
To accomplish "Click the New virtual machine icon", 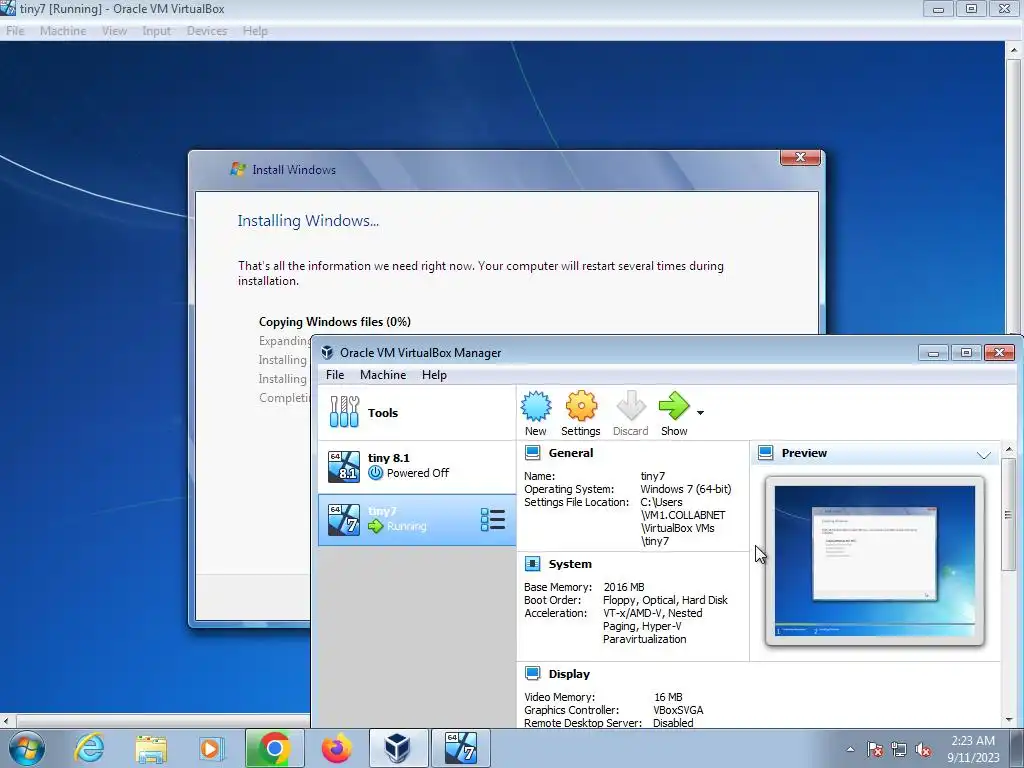I will tap(536, 407).
